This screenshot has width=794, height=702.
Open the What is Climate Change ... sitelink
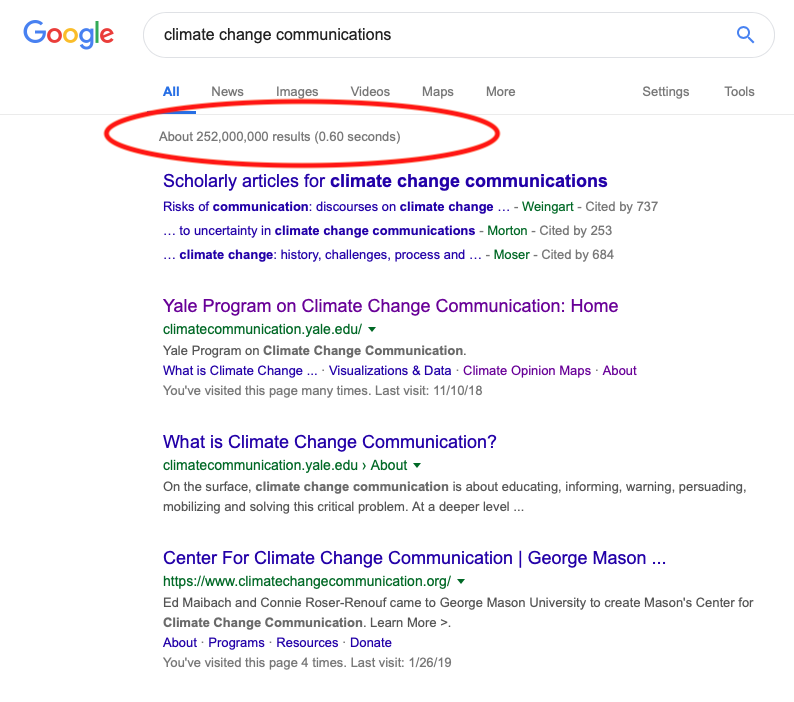point(240,371)
